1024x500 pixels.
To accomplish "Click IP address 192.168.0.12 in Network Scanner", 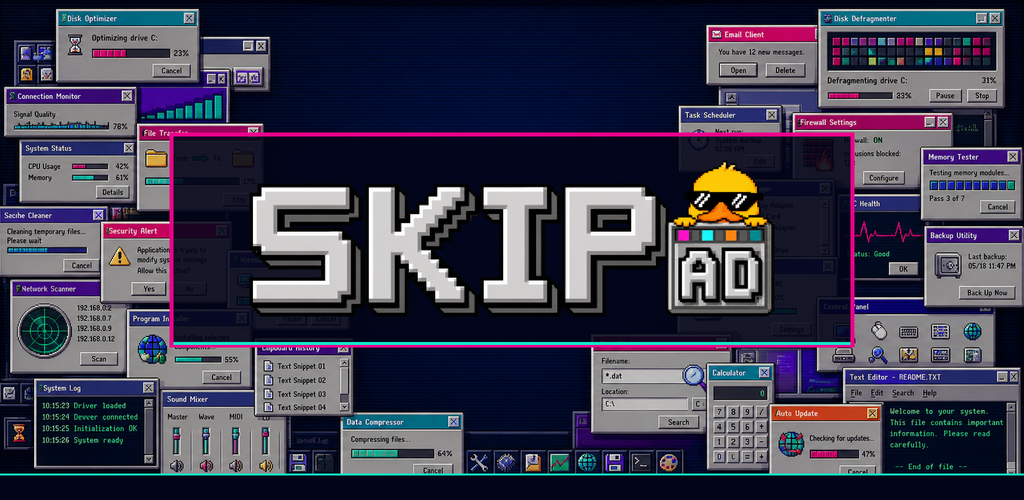I will pos(96,339).
